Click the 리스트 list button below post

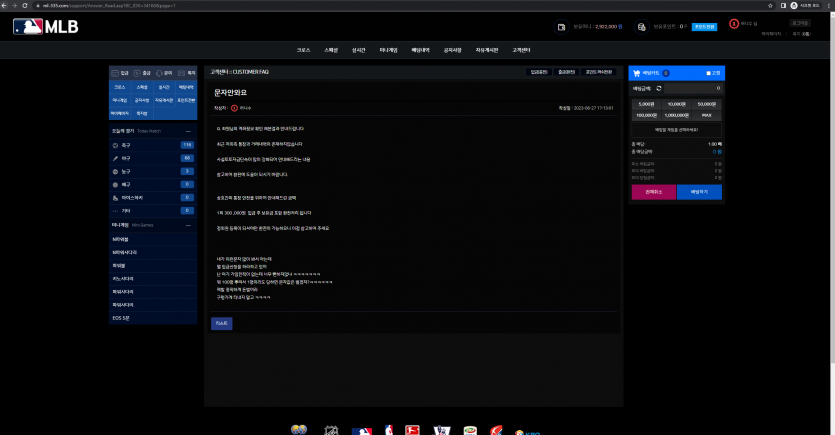click(222, 323)
